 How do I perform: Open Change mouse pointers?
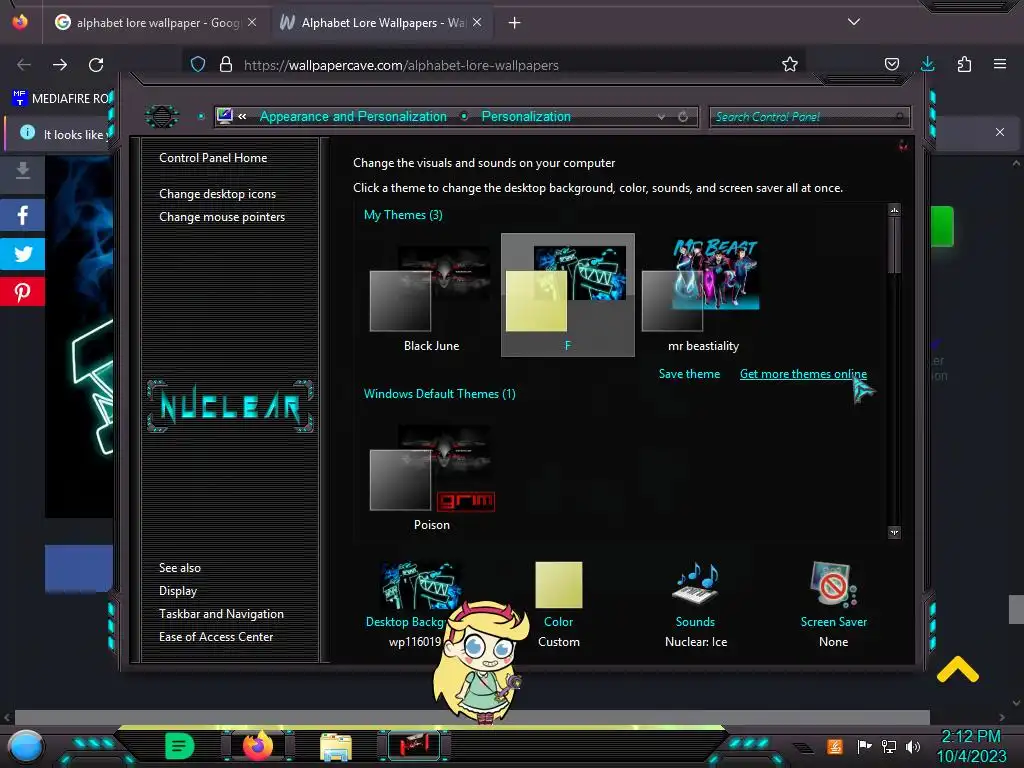click(222, 217)
